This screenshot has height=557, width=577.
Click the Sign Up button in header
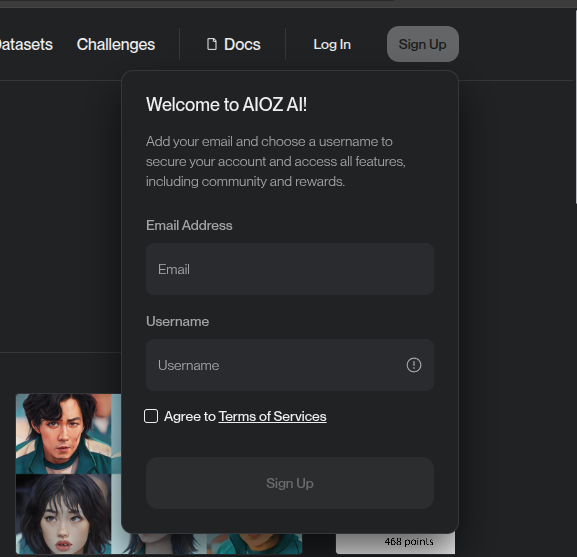[422, 44]
